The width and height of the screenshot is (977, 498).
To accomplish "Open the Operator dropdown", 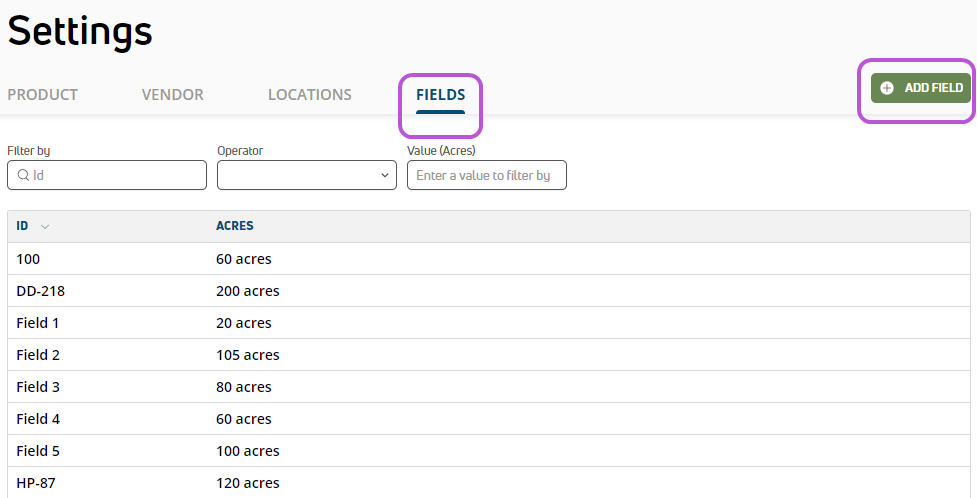I will (x=307, y=175).
